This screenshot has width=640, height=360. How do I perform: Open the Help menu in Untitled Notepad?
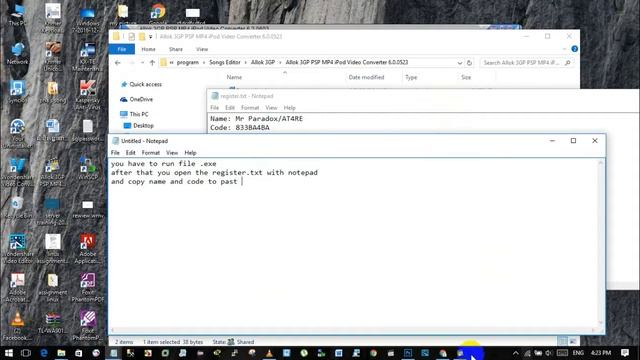190,153
